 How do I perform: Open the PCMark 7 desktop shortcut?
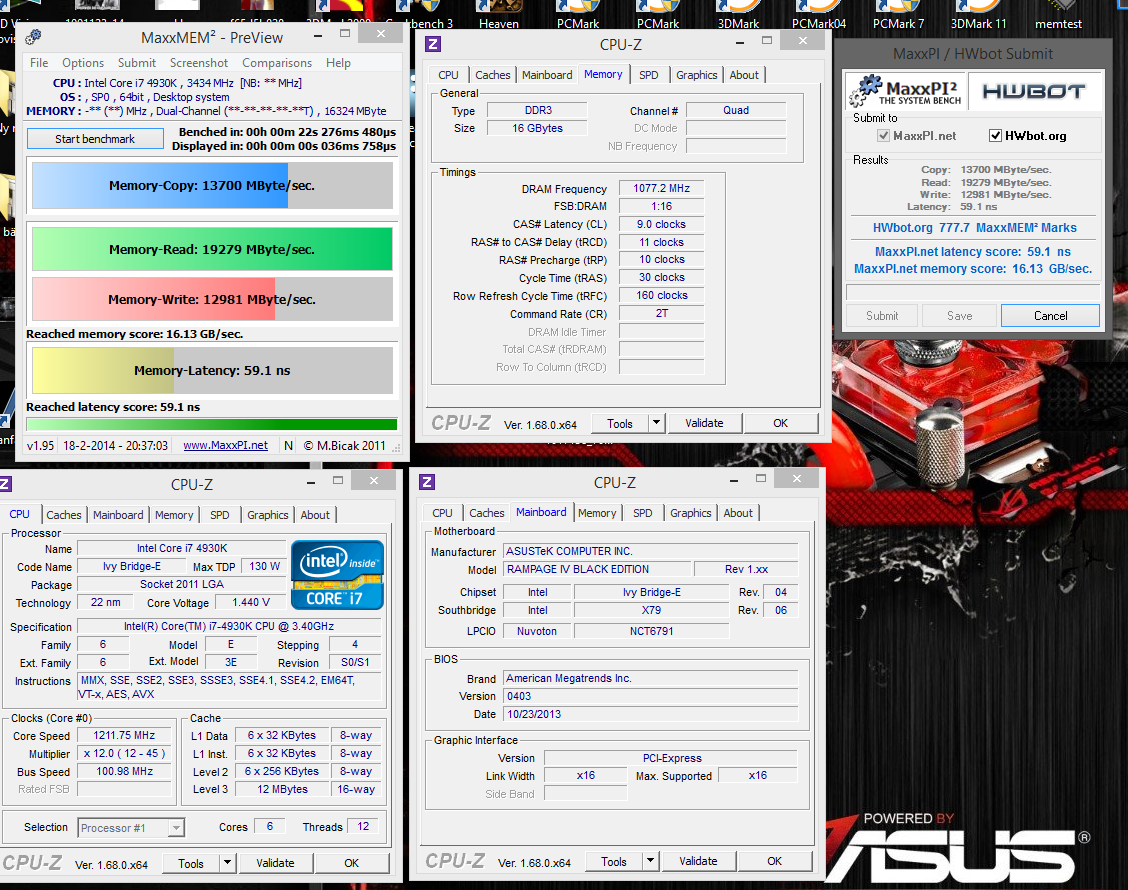pyautogui.click(x=899, y=16)
